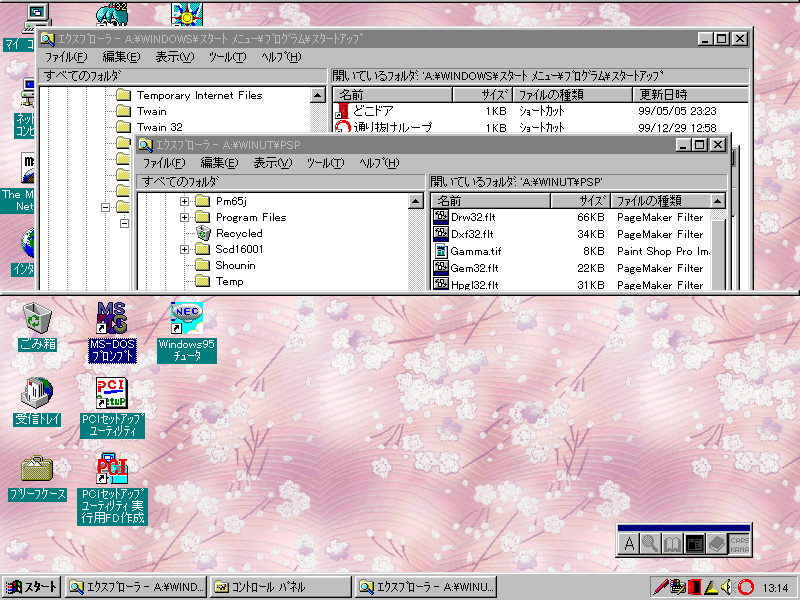Image resolution: width=800 pixels, height=600 pixels.
Task: Expand the Program Files folder node
Action: 185,217
